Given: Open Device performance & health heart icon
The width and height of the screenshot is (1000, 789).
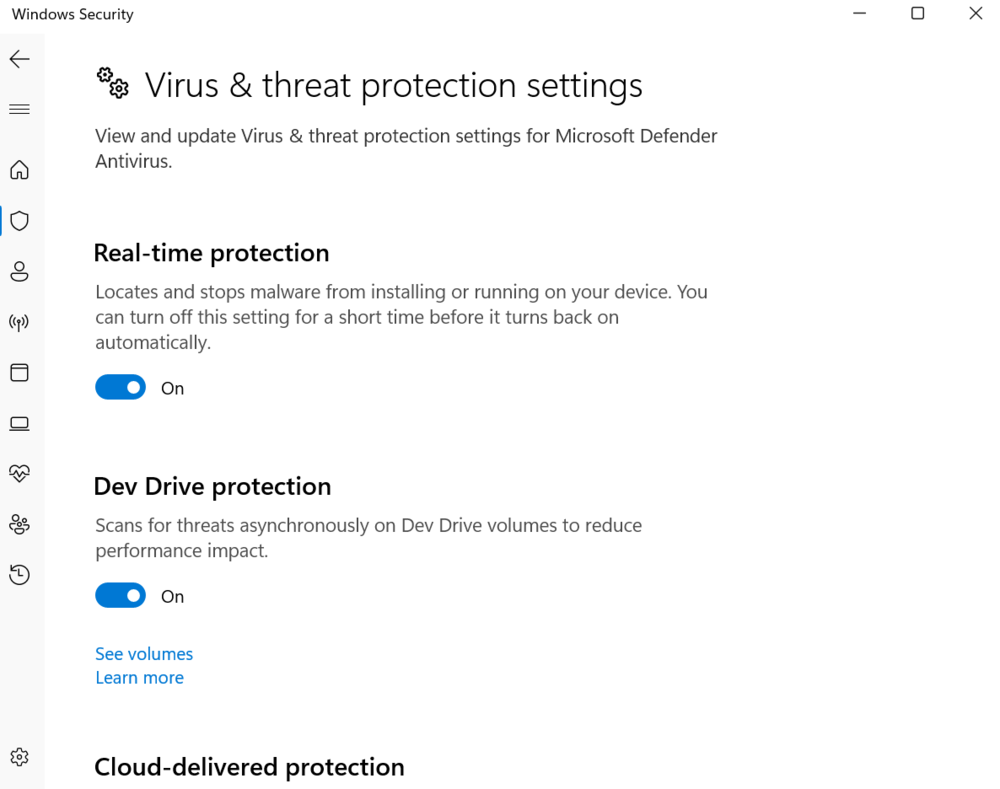Looking at the screenshot, I should click(x=20, y=473).
